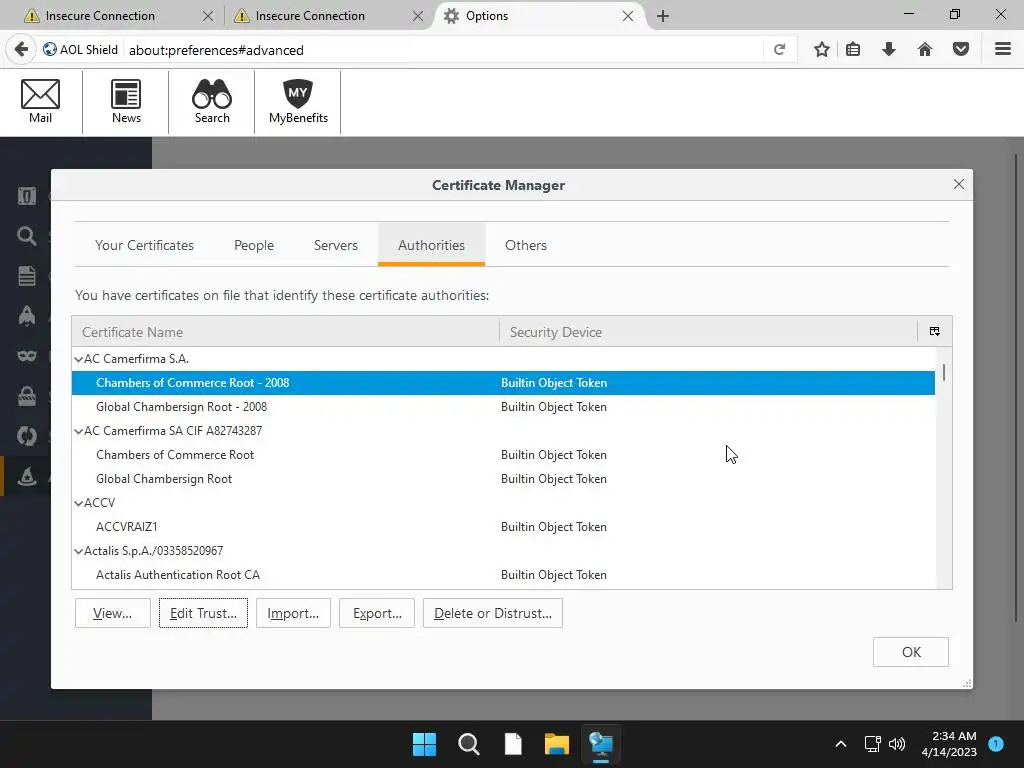The height and width of the screenshot is (768, 1024).
Task: Open Content preferences sidebar document icon
Action: coord(27,276)
